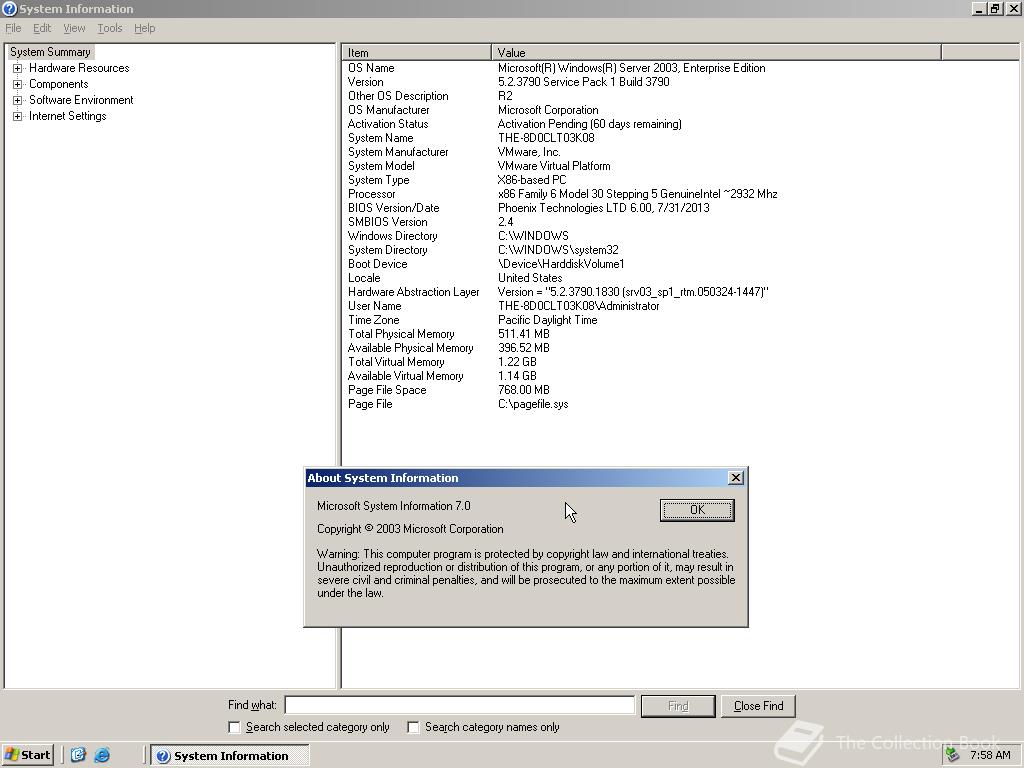Select Internet Settings tree item
Screen dimensions: 1024x768
coord(67,116)
